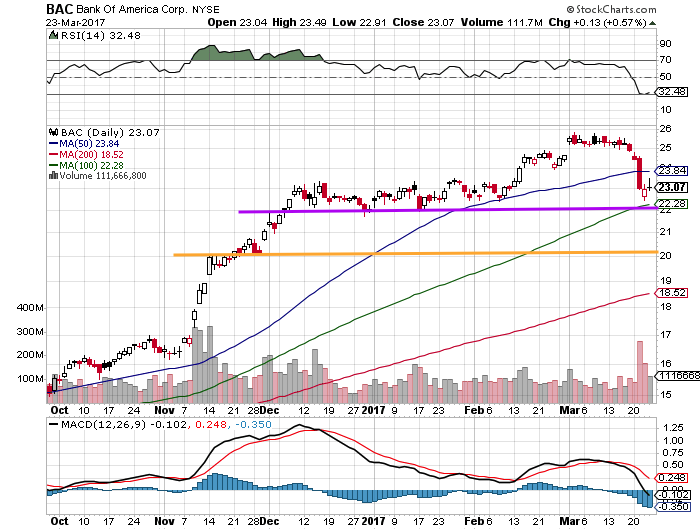Image resolution: width=700 pixels, height=530 pixels.
Task: Click the 22.28 green price tag
Action: click(x=671, y=204)
